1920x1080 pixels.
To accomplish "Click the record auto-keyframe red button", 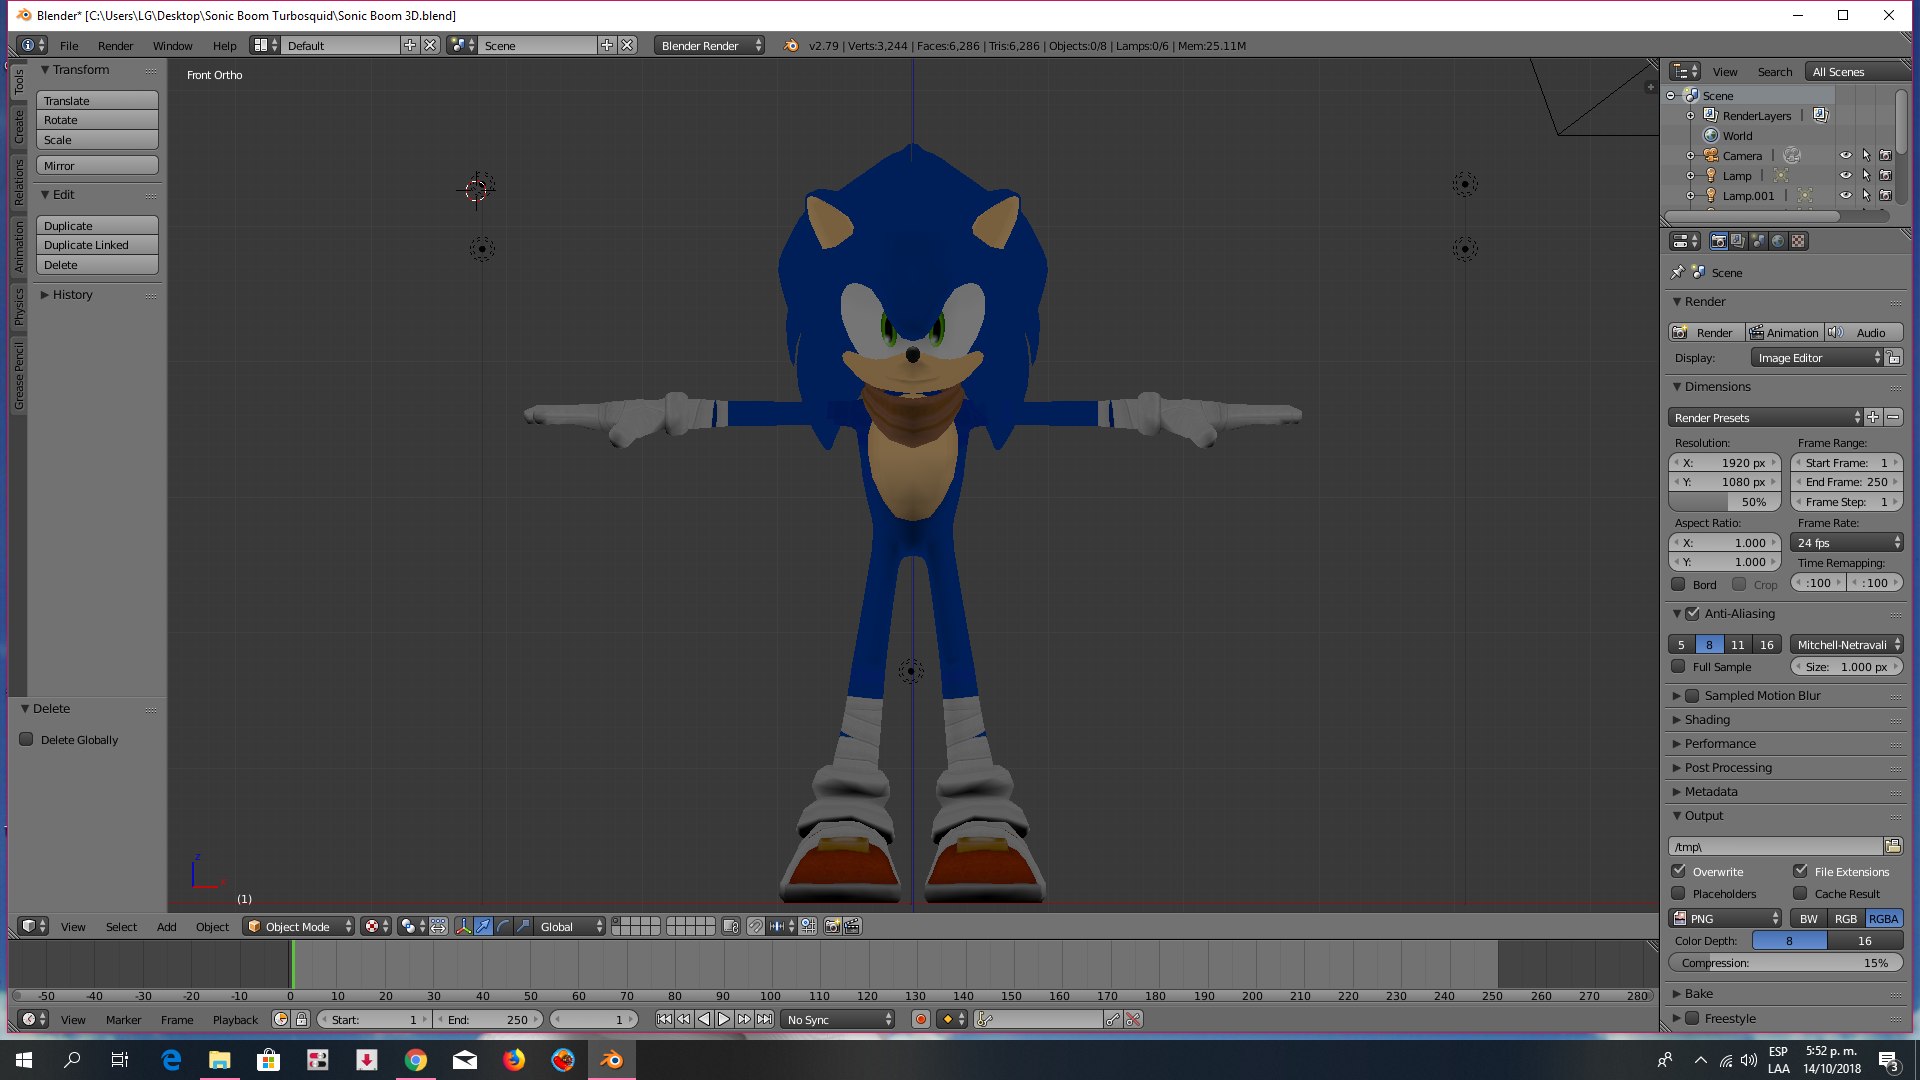I will coord(921,1019).
